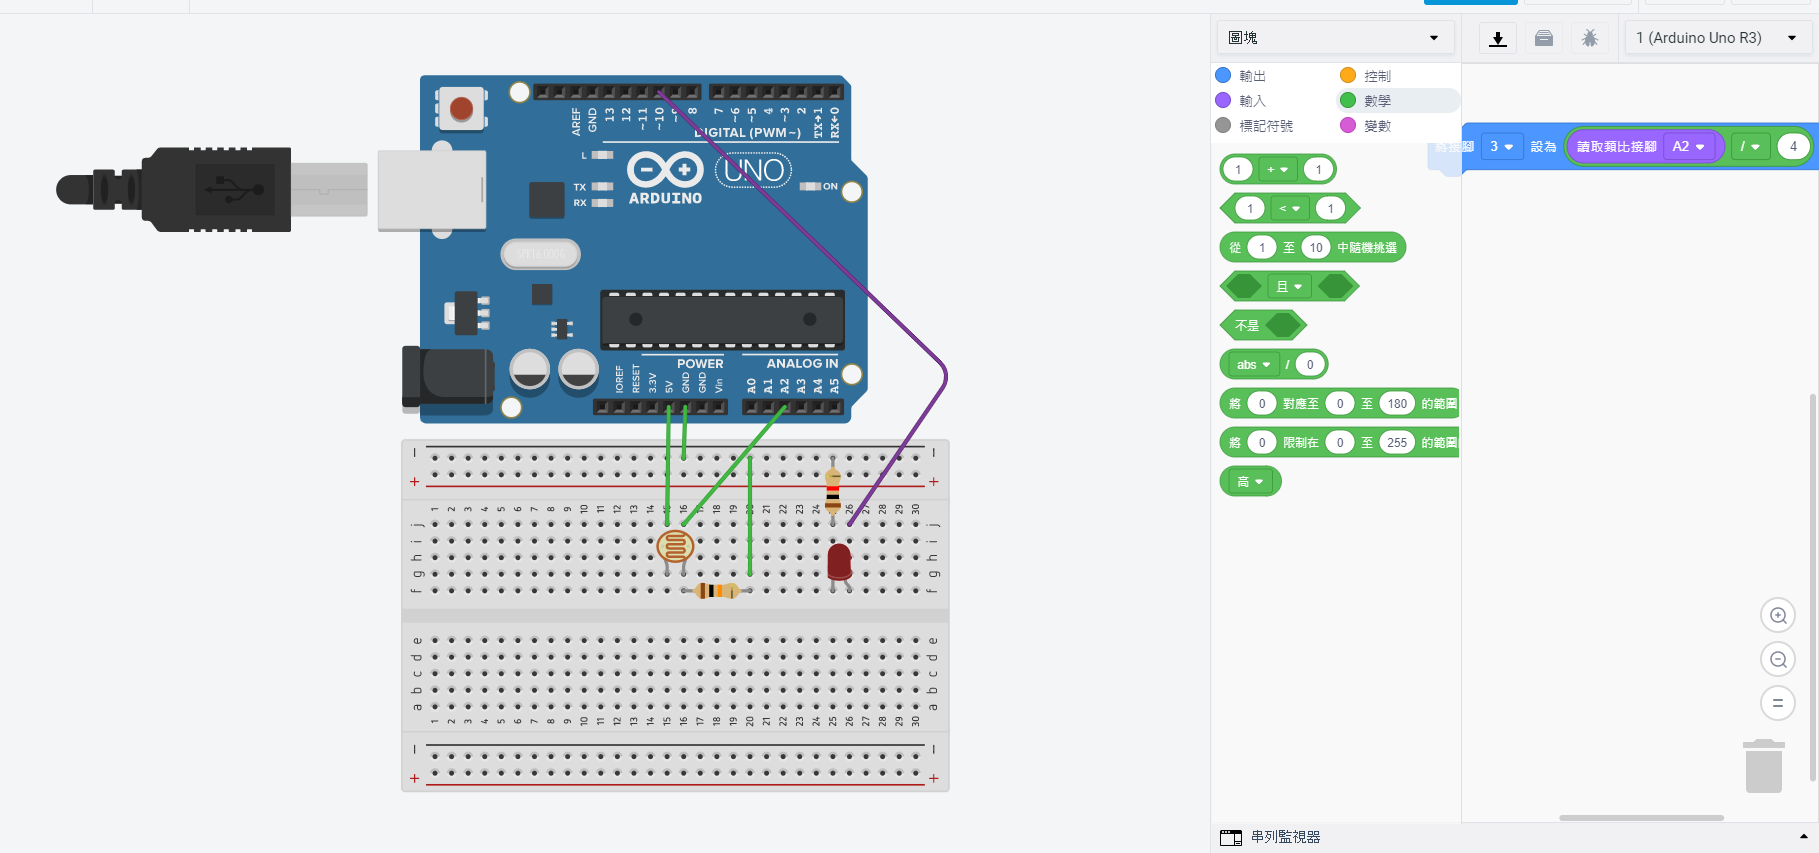Select the photoresistor on the breadboard

675,546
